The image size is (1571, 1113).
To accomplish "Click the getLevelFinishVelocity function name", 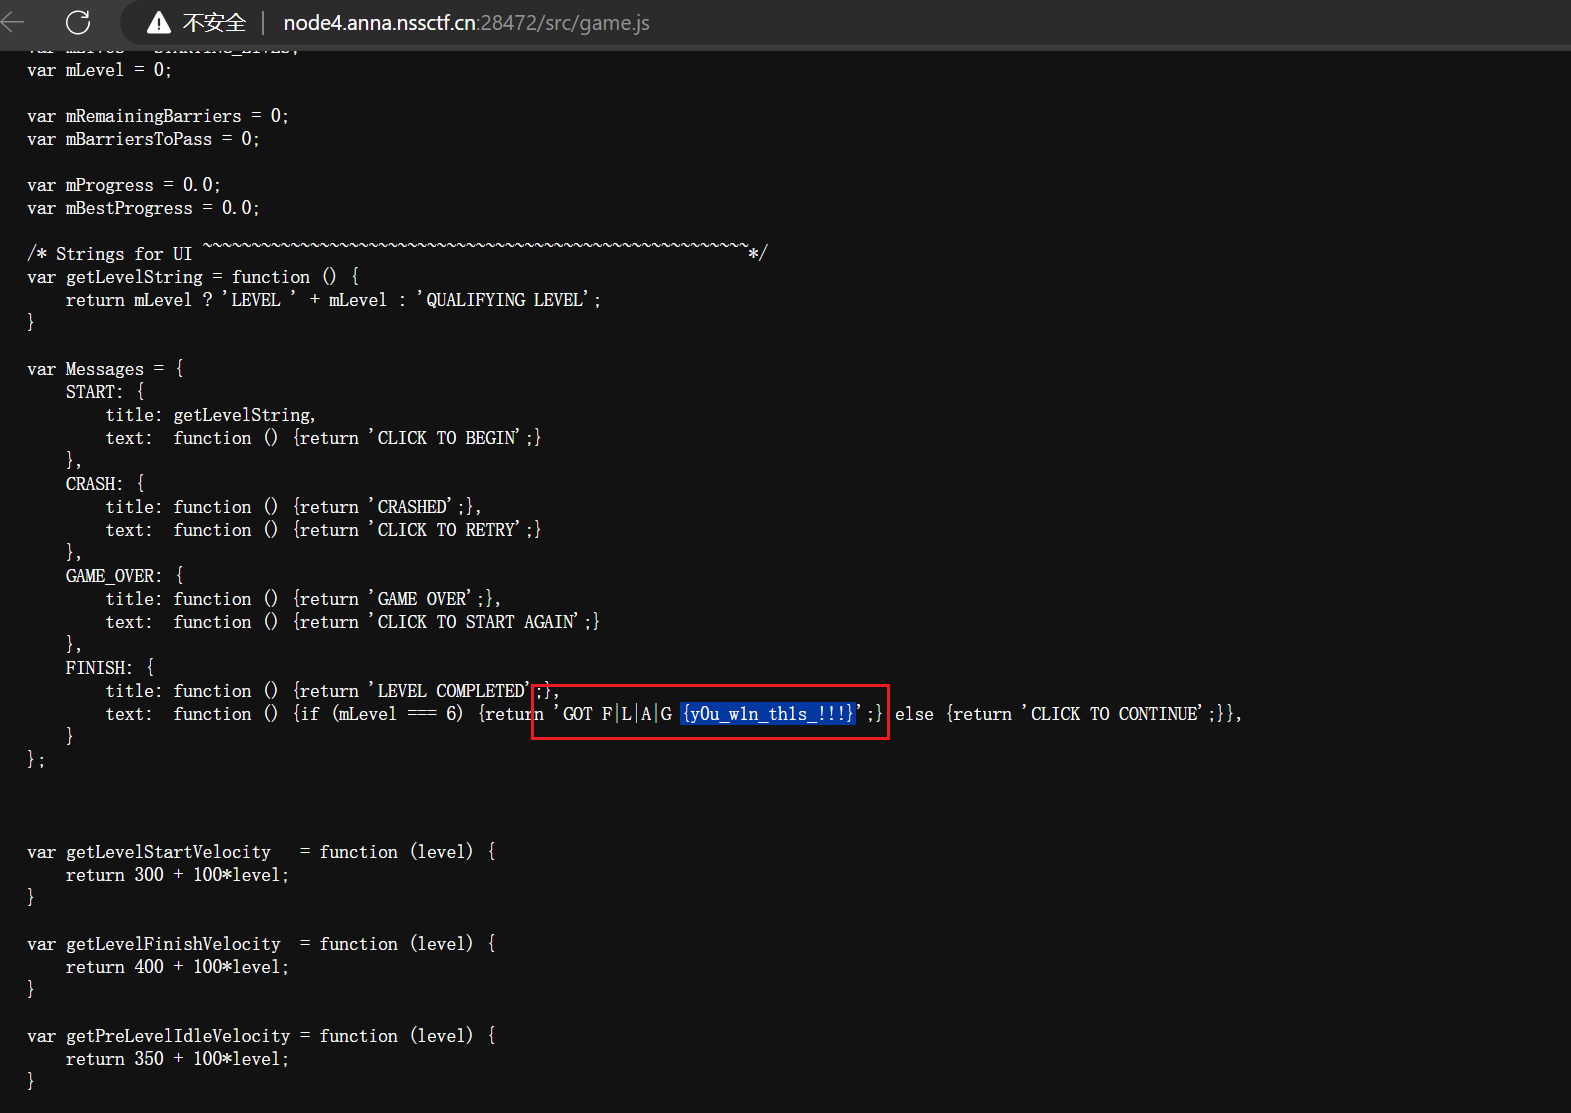I will (x=173, y=944).
